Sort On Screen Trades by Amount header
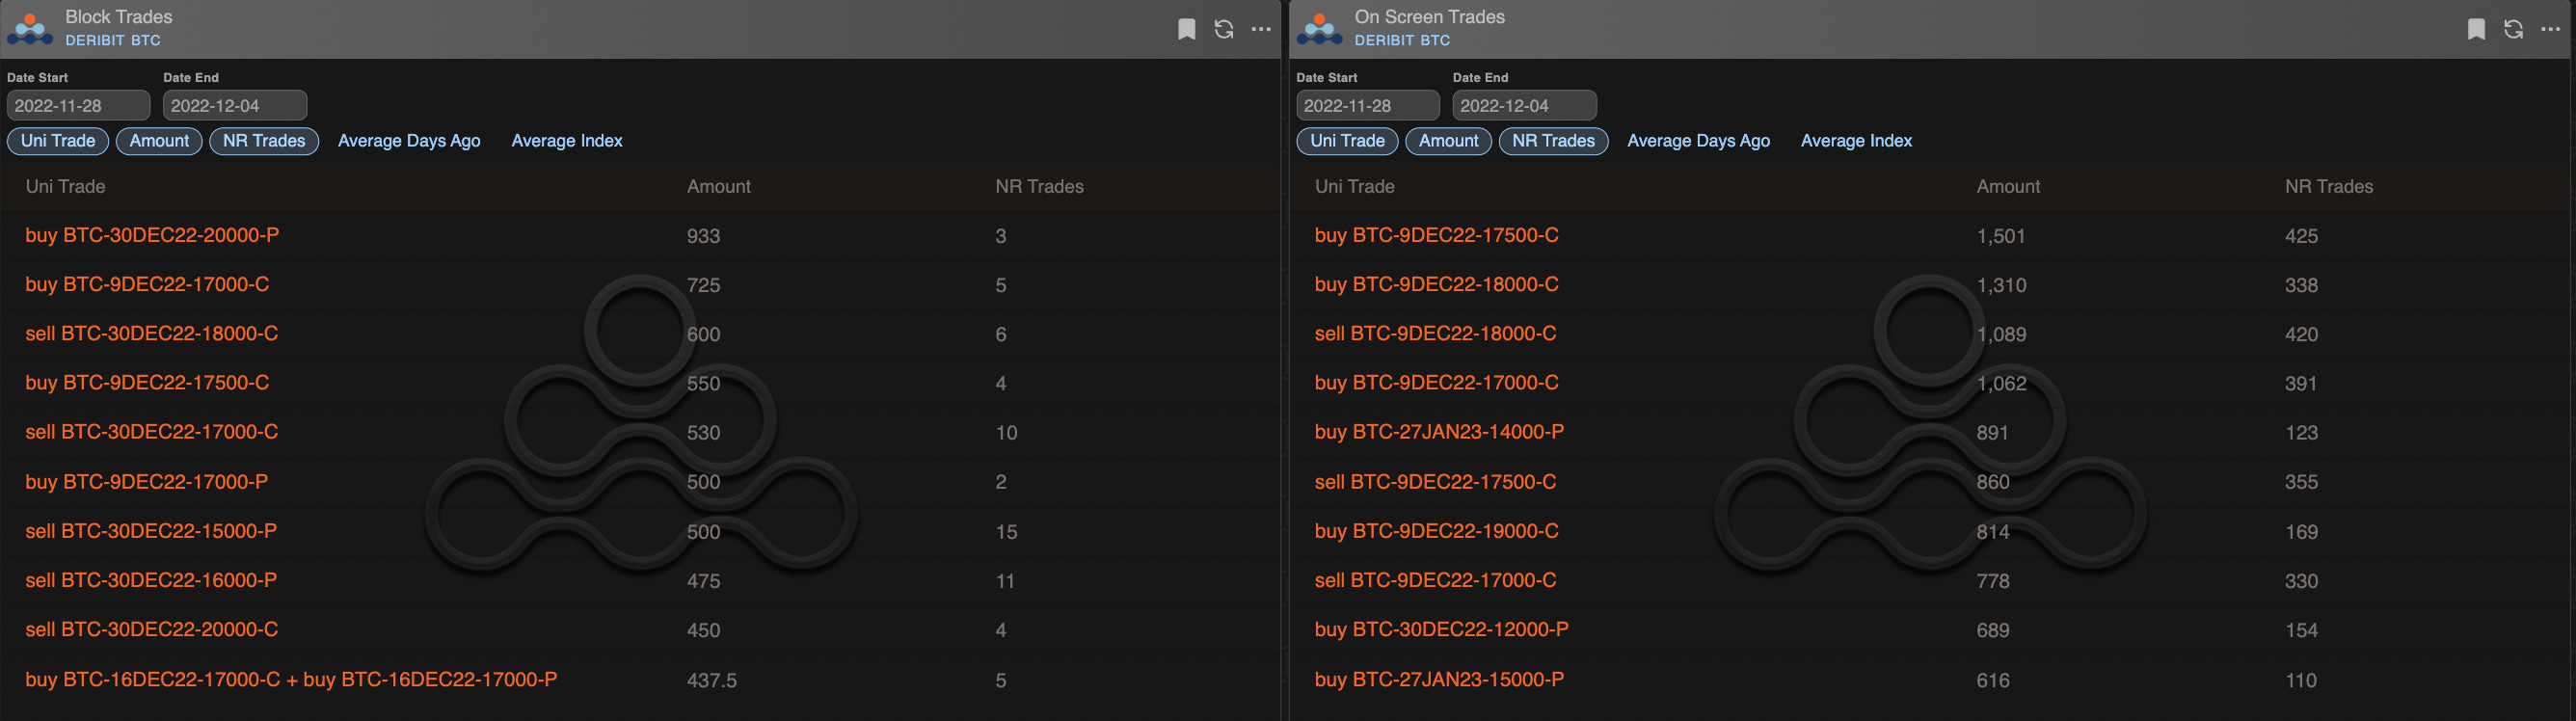The height and width of the screenshot is (721, 2576). [x=2007, y=186]
